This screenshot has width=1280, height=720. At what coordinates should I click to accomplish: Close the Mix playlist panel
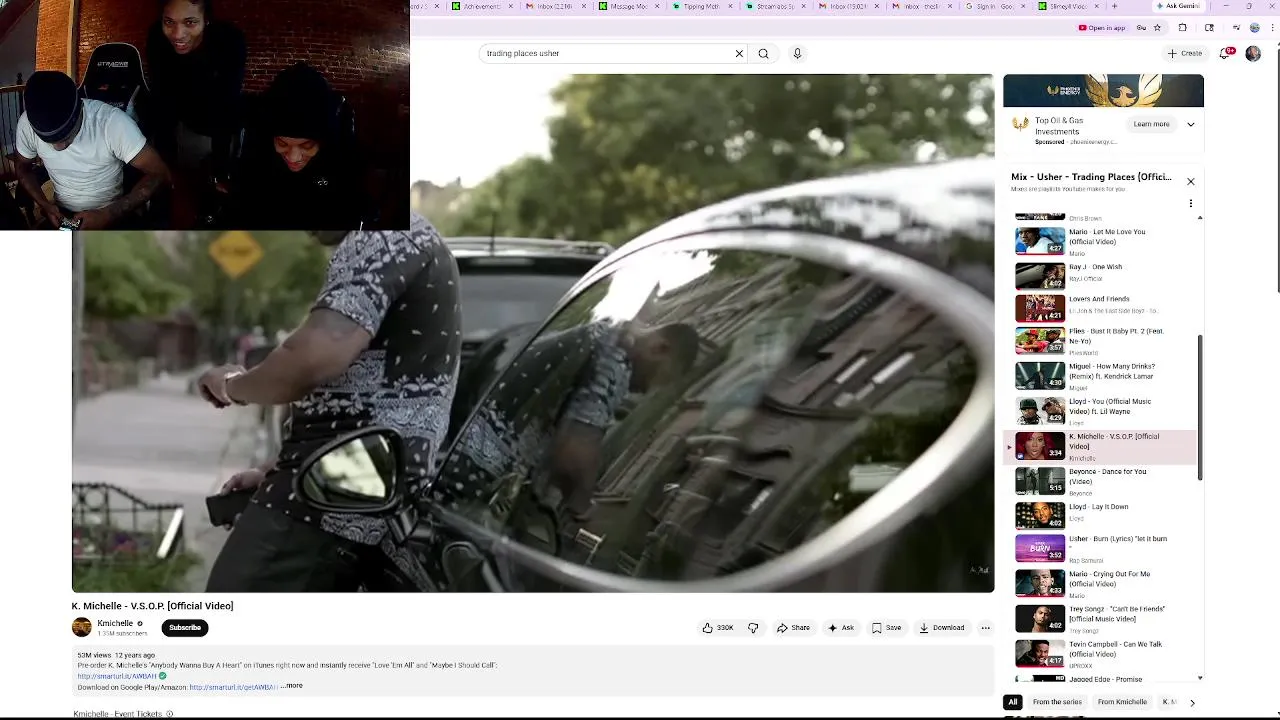[x=1190, y=181]
